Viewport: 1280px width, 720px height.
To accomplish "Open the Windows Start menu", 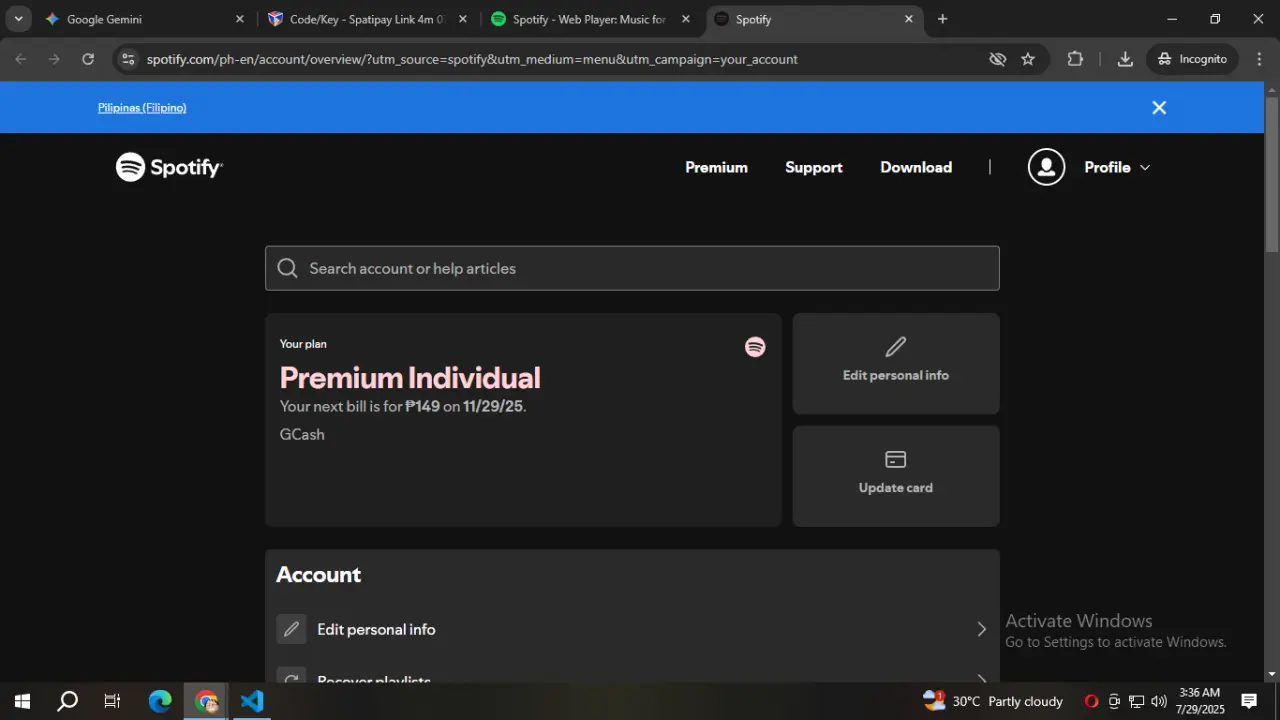I will click(x=22, y=701).
